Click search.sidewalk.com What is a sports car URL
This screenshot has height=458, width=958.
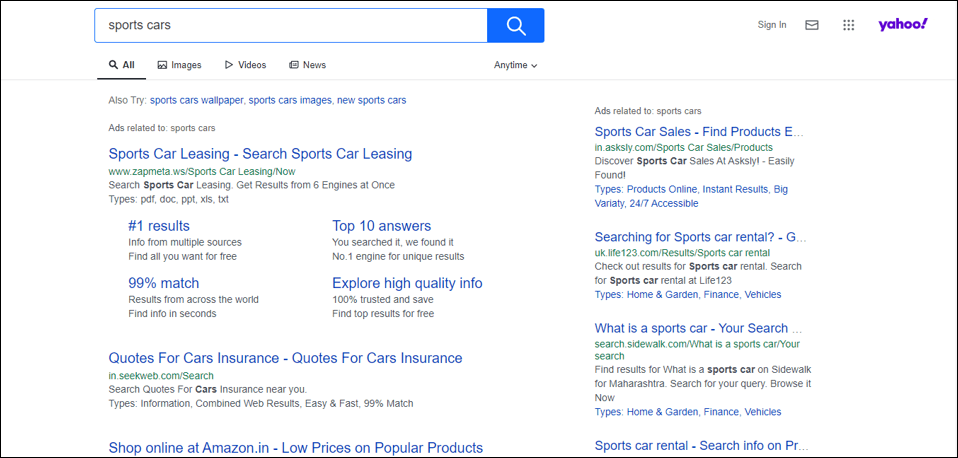[697, 350]
